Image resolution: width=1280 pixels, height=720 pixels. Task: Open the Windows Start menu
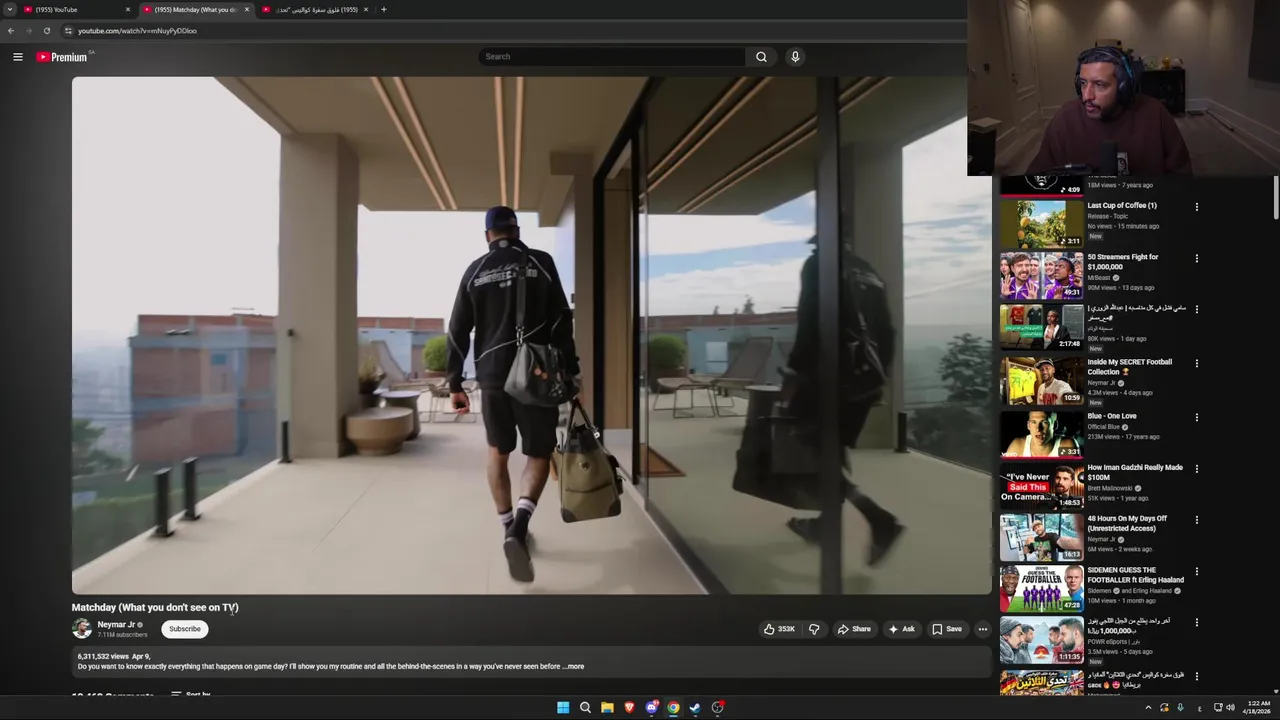tap(563, 708)
